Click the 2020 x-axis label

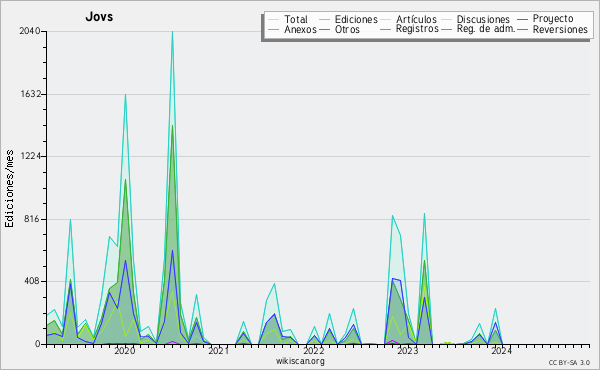point(125,351)
